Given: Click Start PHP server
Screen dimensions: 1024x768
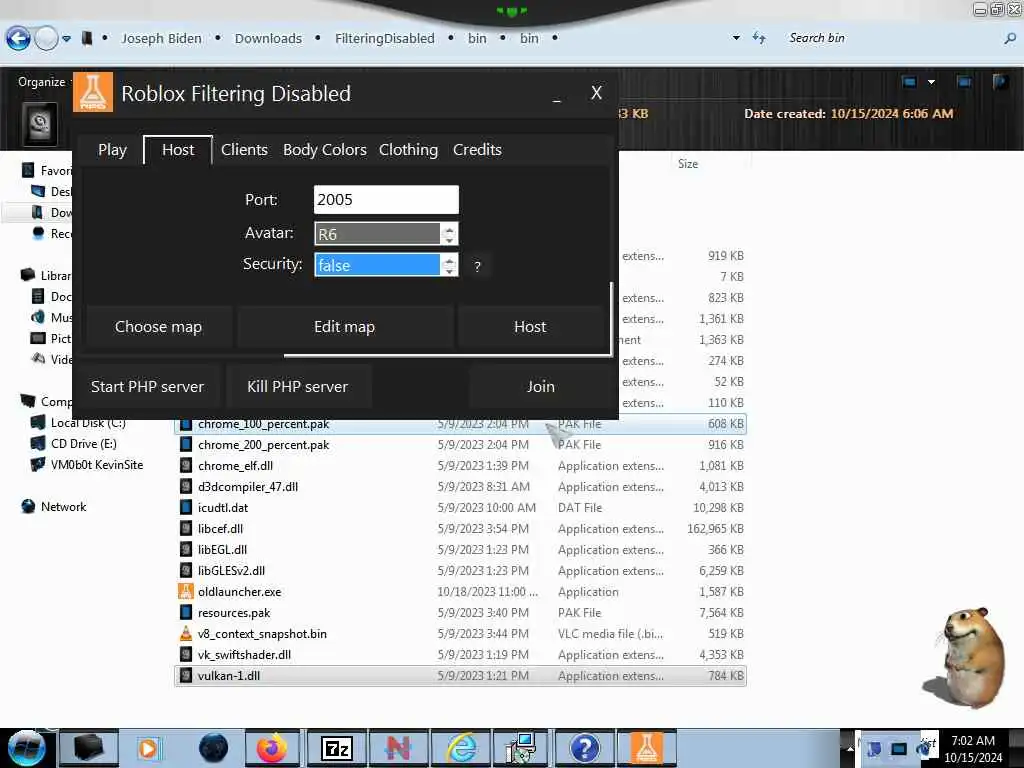Looking at the screenshot, I should 148,387.
